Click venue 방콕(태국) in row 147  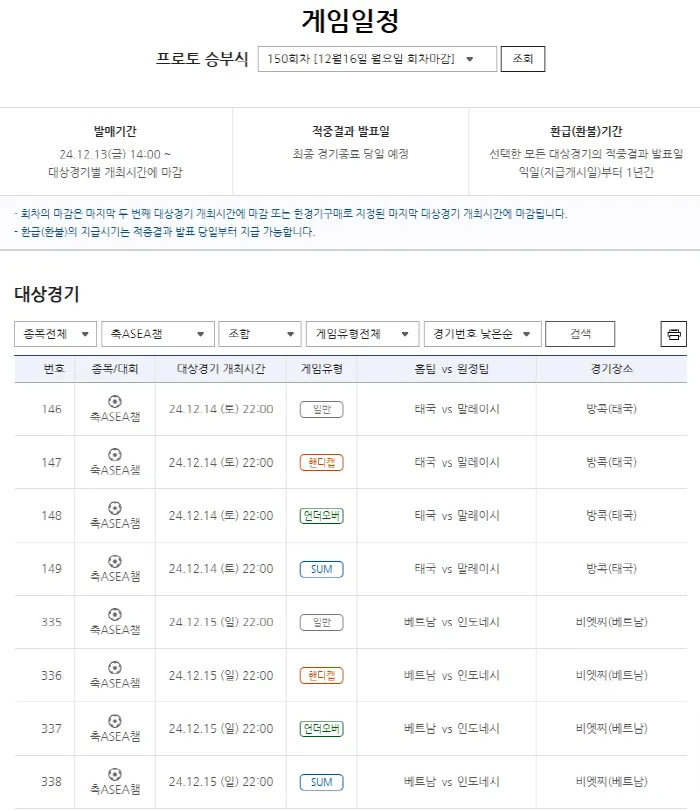click(x=612, y=462)
